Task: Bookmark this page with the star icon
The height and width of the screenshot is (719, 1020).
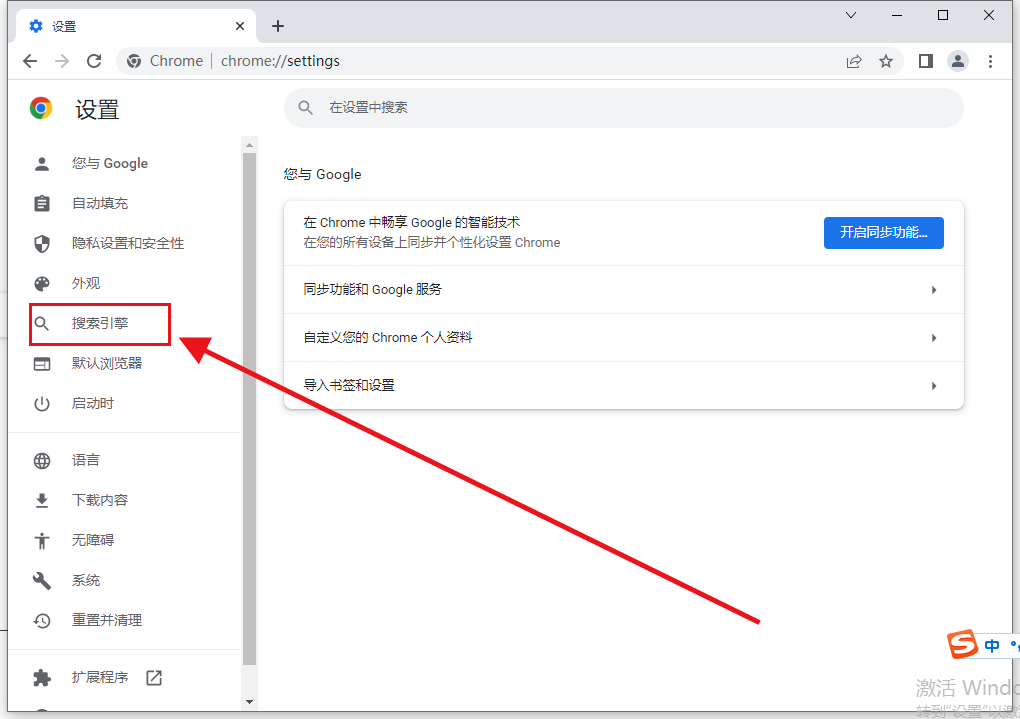Action: 886,61
